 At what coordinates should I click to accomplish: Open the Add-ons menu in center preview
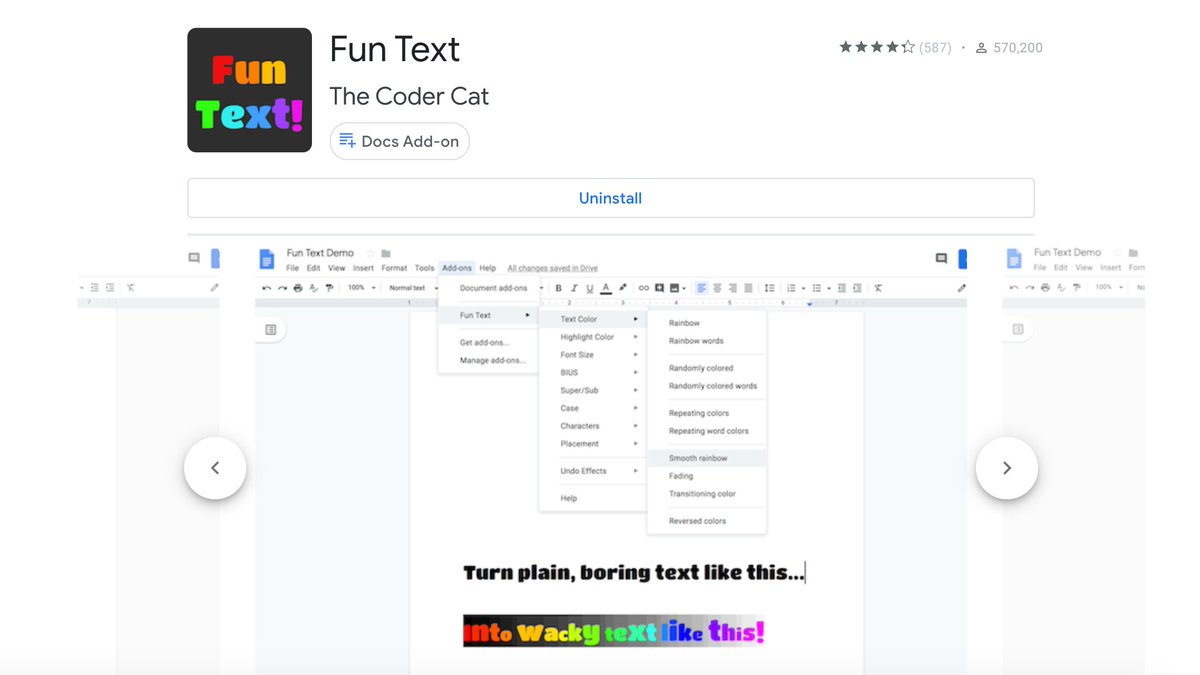pyautogui.click(x=457, y=268)
